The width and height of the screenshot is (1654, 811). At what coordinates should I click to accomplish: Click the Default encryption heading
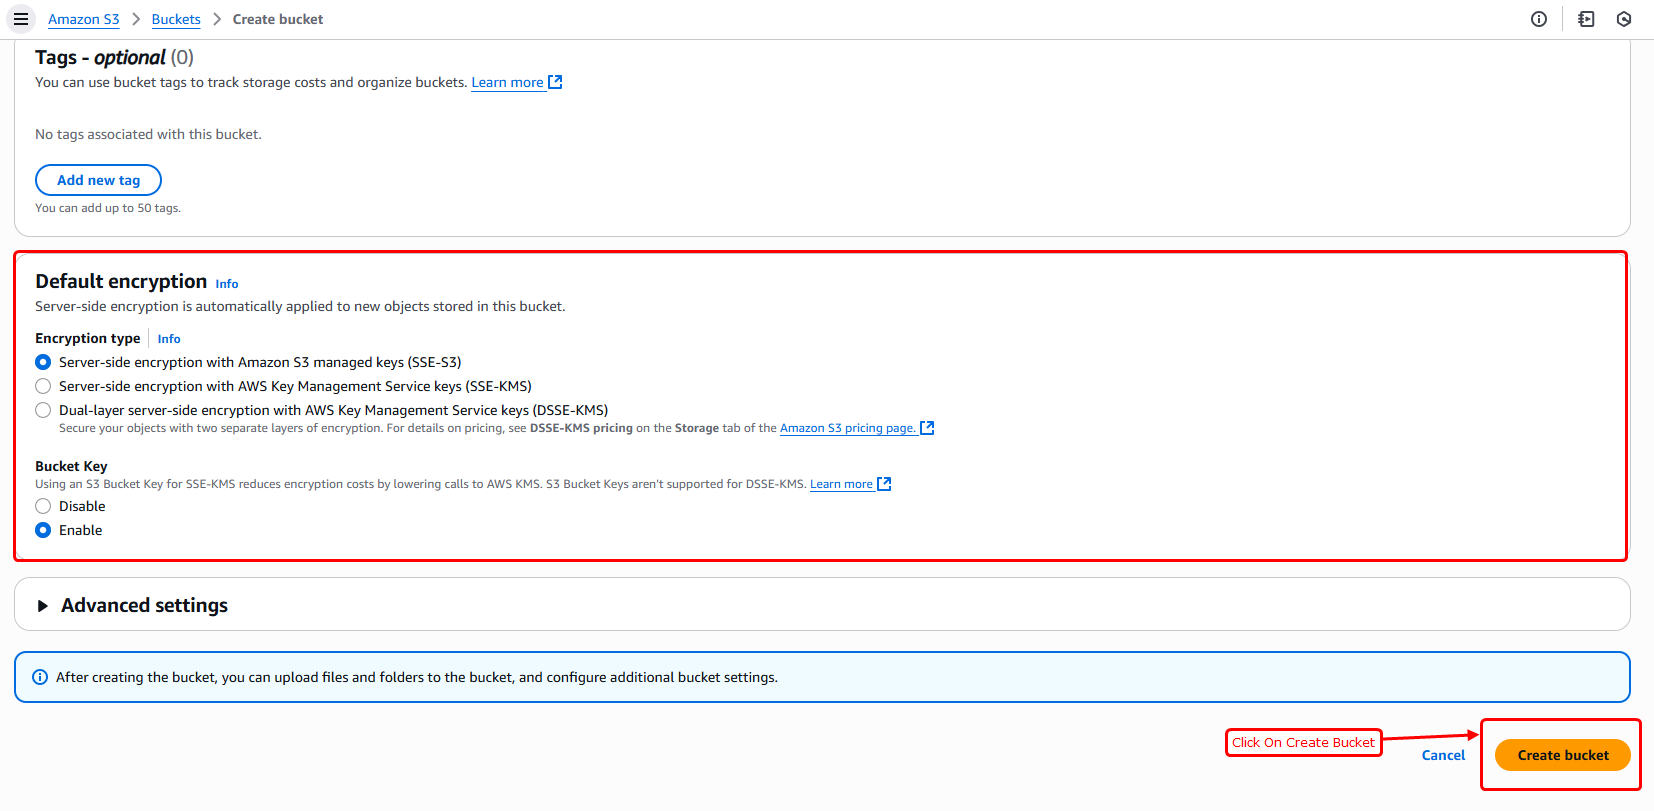(x=121, y=281)
